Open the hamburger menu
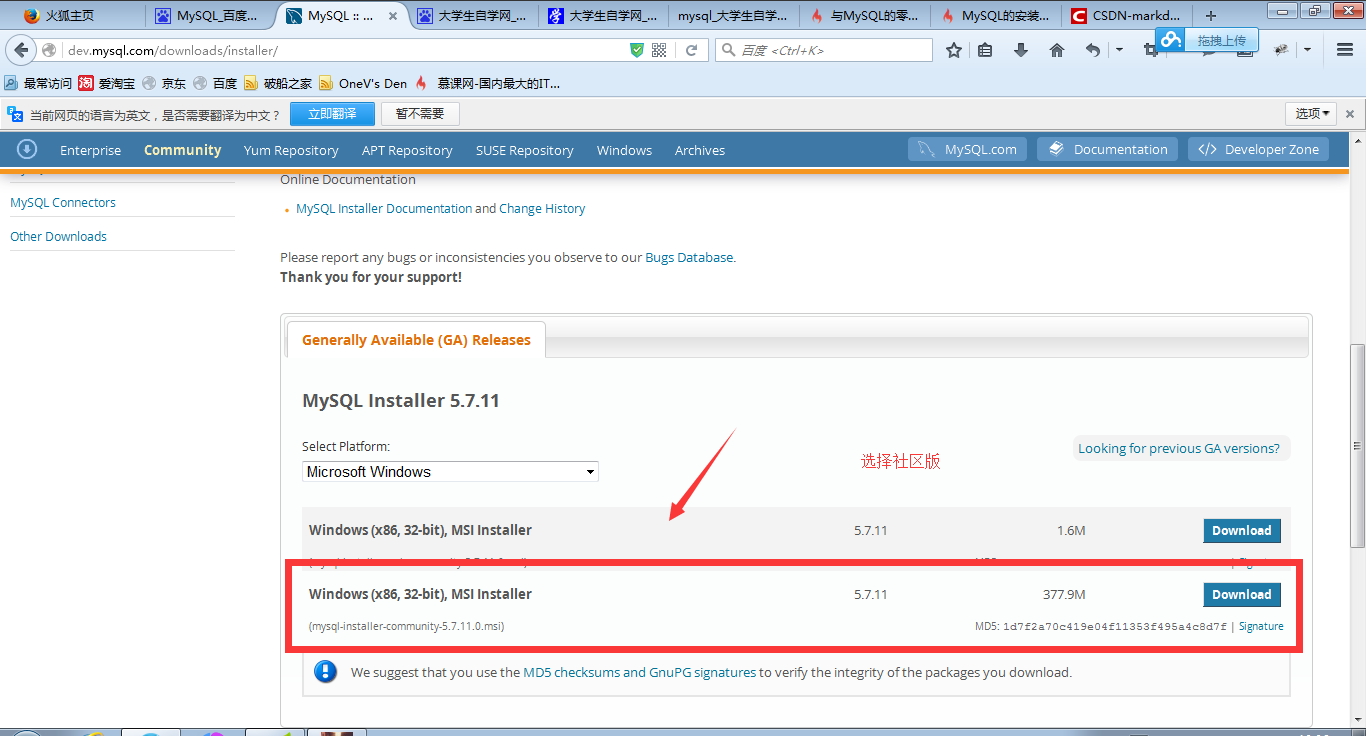Image resolution: width=1366 pixels, height=736 pixels. coord(1345,50)
